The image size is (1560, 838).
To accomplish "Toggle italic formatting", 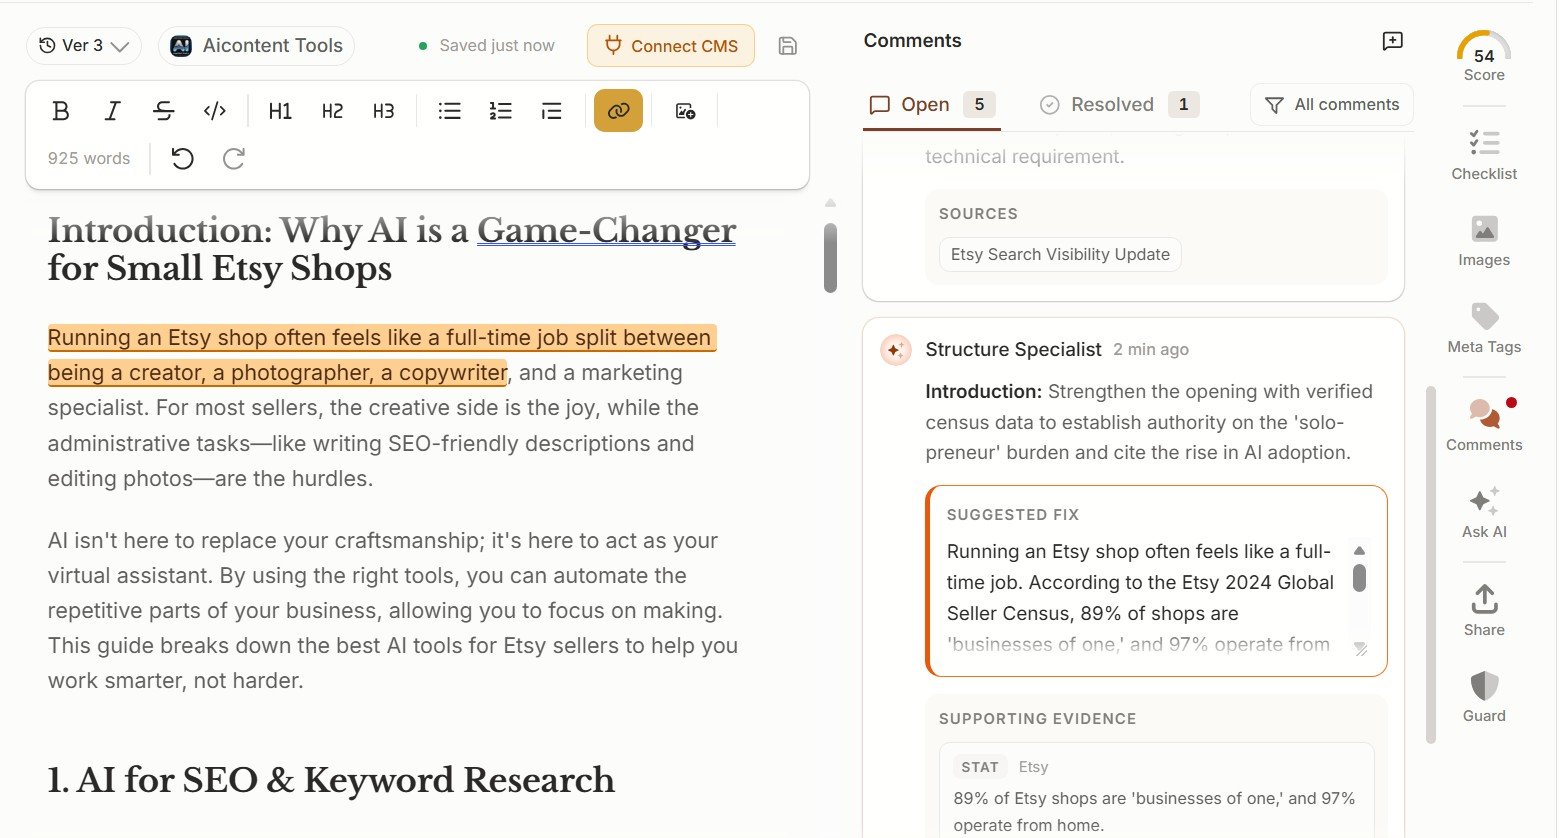I will (x=112, y=111).
